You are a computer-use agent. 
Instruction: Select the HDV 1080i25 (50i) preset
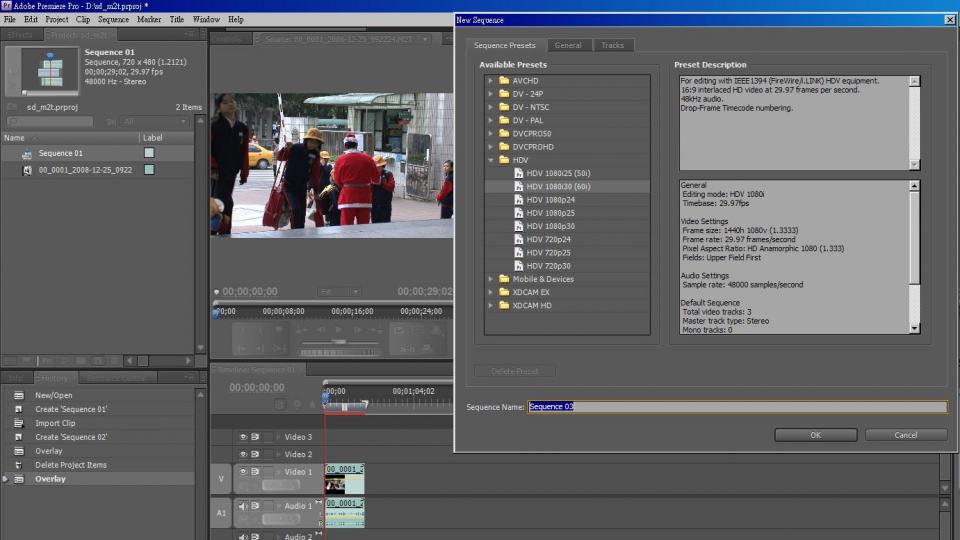(x=558, y=173)
